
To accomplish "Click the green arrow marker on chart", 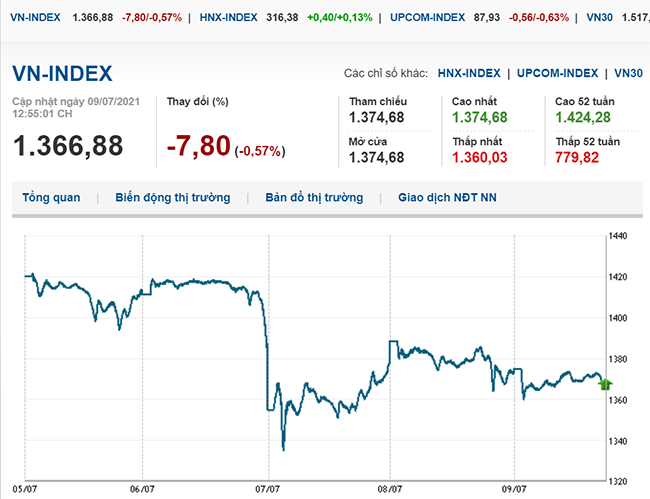I will [x=605, y=384].
